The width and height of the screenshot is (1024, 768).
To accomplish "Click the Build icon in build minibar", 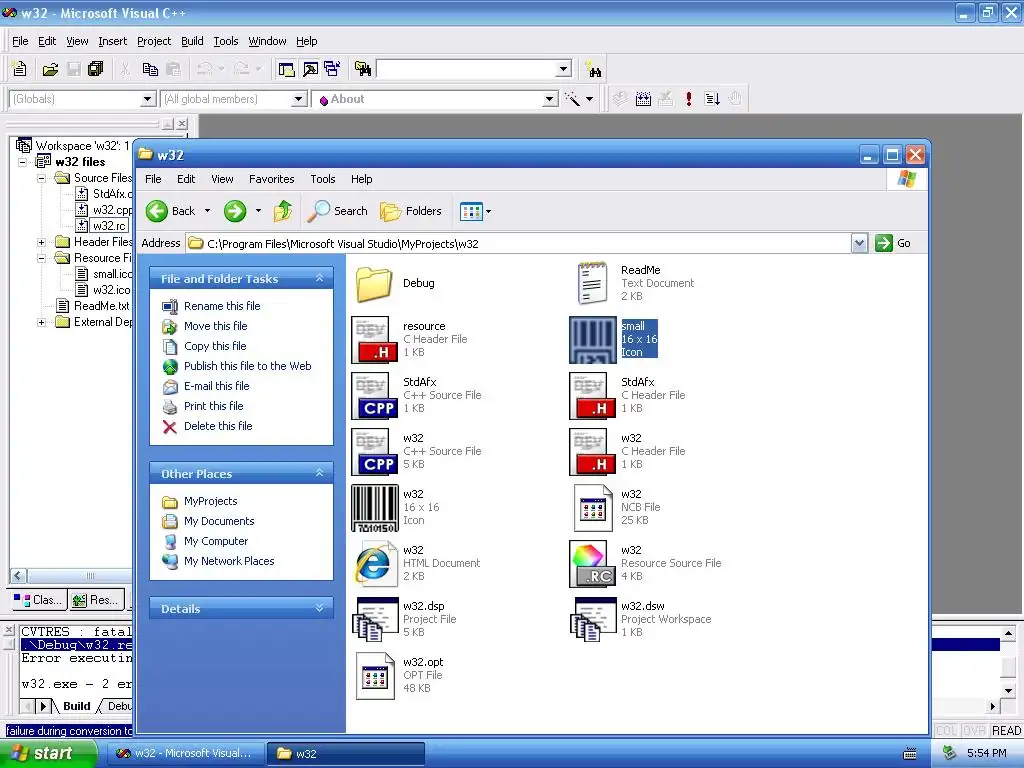I will pos(643,99).
